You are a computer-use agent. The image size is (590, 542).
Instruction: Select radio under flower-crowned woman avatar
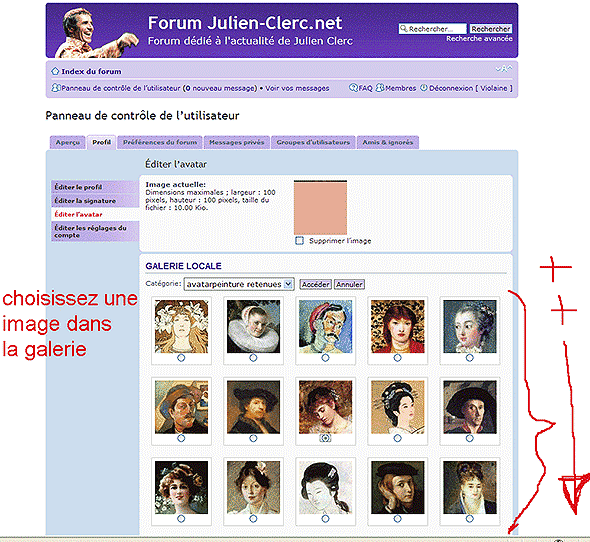[x=181, y=358]
